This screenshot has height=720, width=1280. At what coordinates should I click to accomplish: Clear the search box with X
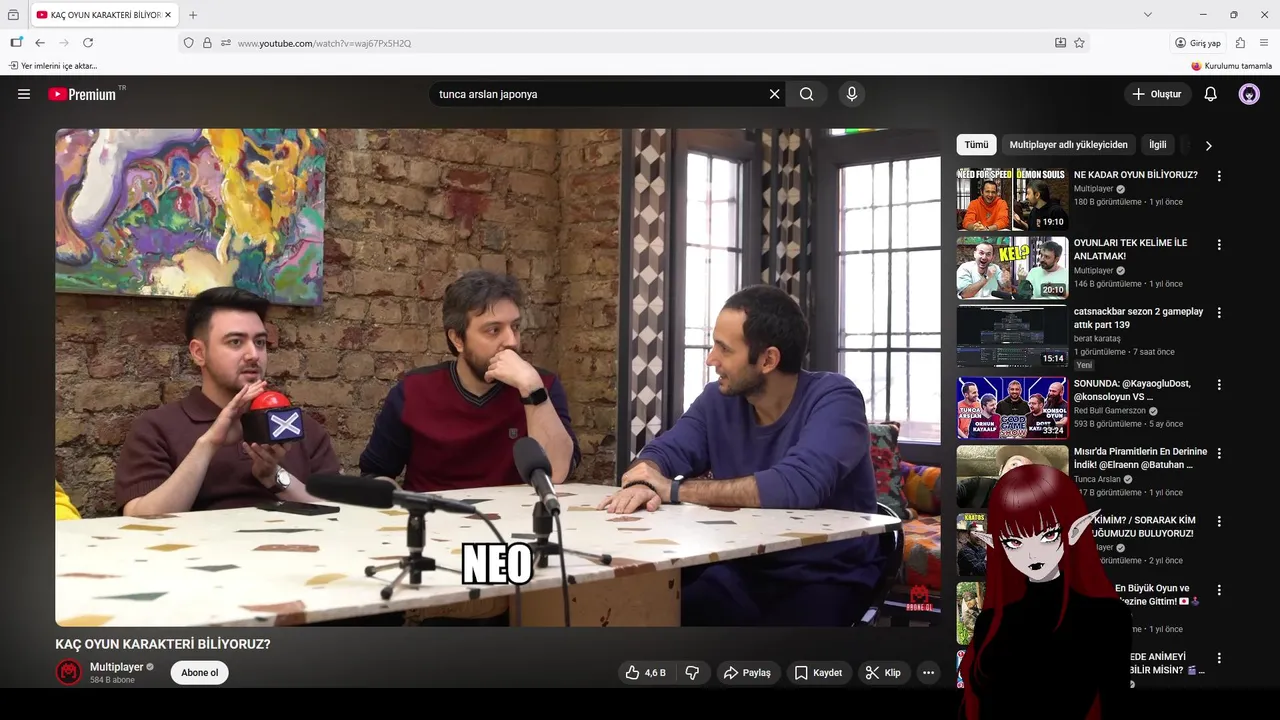click(x=774, y=94)
